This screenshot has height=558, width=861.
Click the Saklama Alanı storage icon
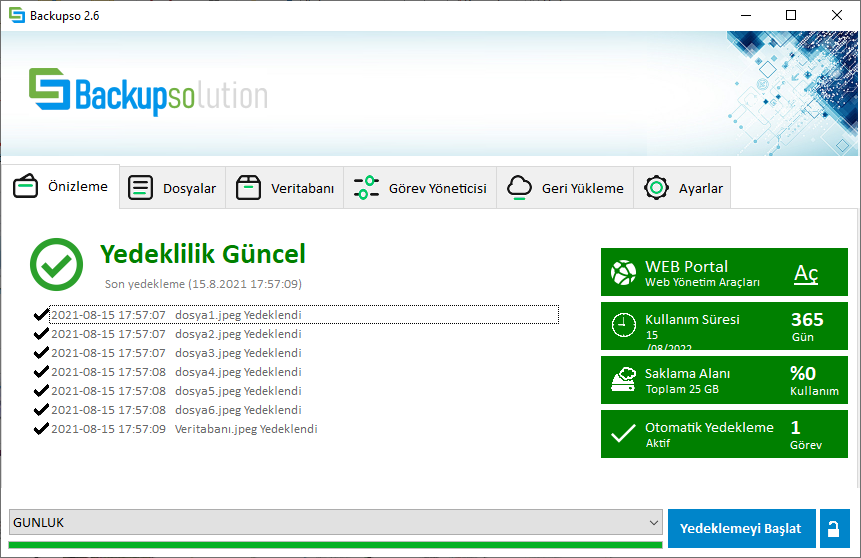click(x=623, y=380)
